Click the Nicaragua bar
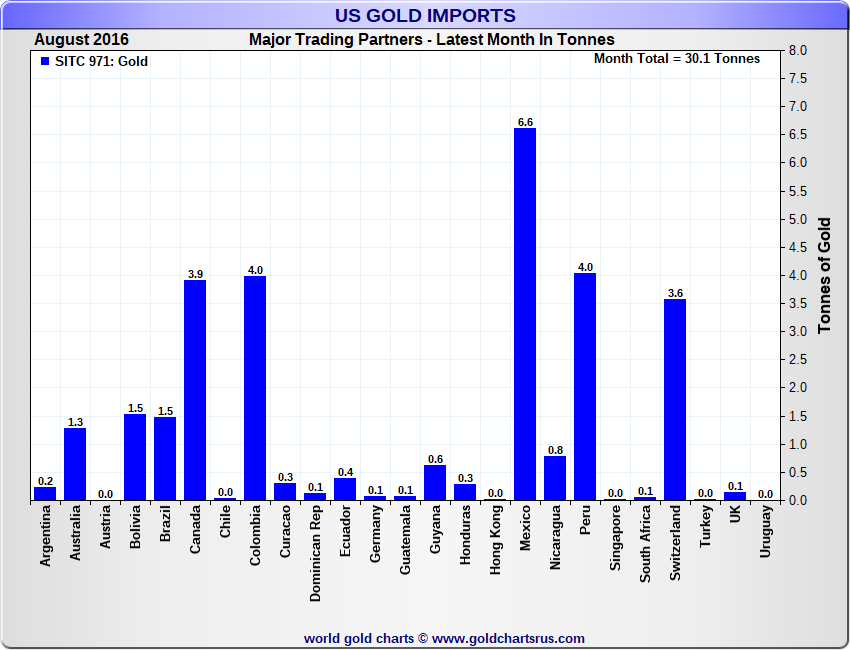 (555, 478)
